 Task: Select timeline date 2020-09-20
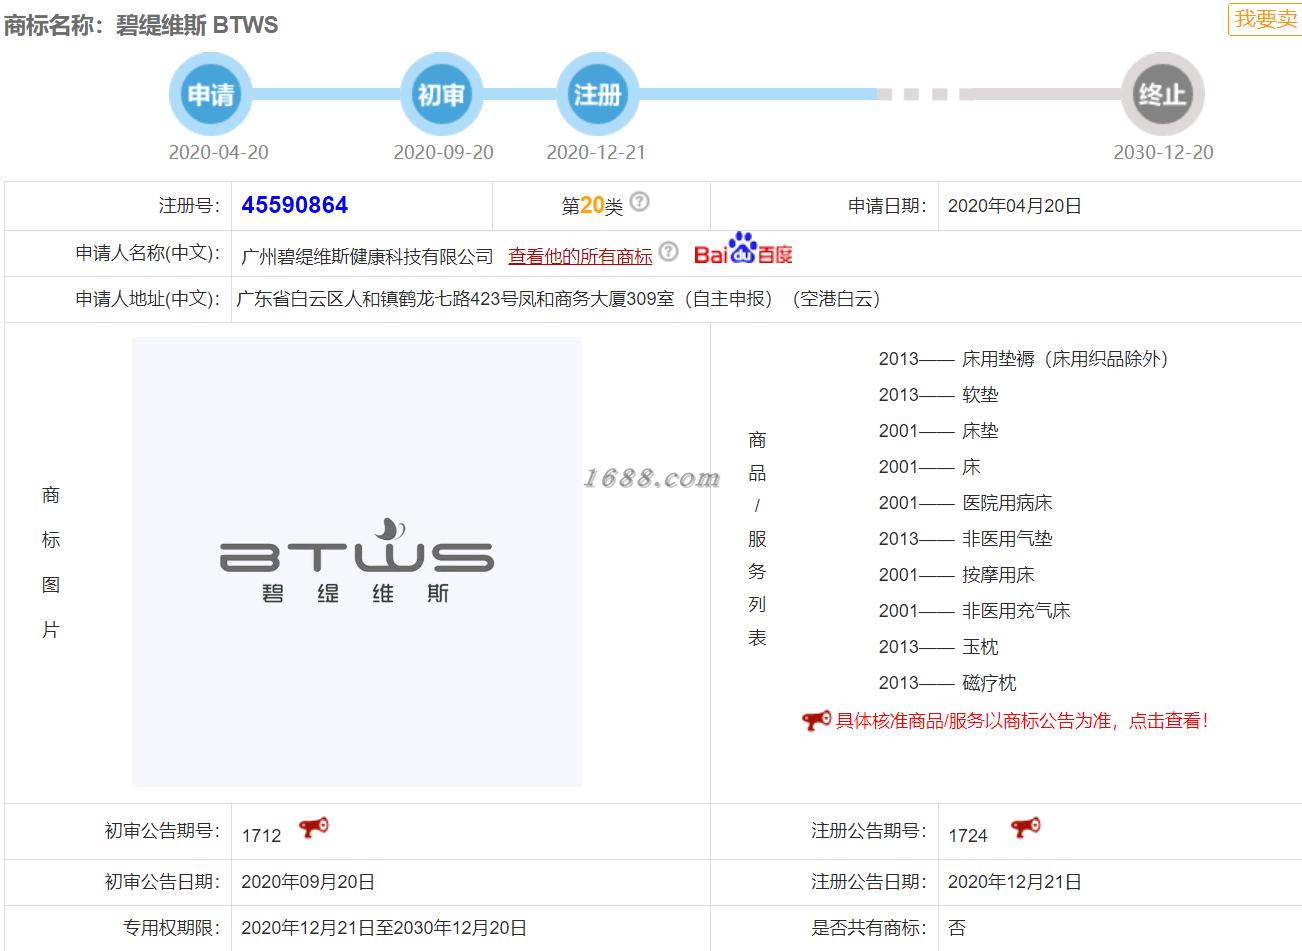(443, 152)
